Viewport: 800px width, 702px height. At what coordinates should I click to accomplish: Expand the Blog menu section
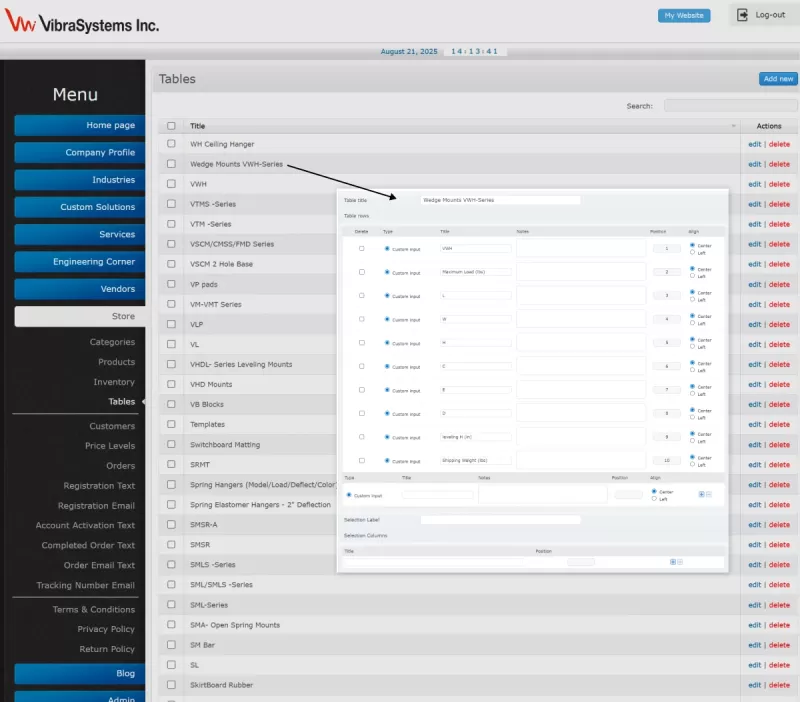[x=79, y=674]
